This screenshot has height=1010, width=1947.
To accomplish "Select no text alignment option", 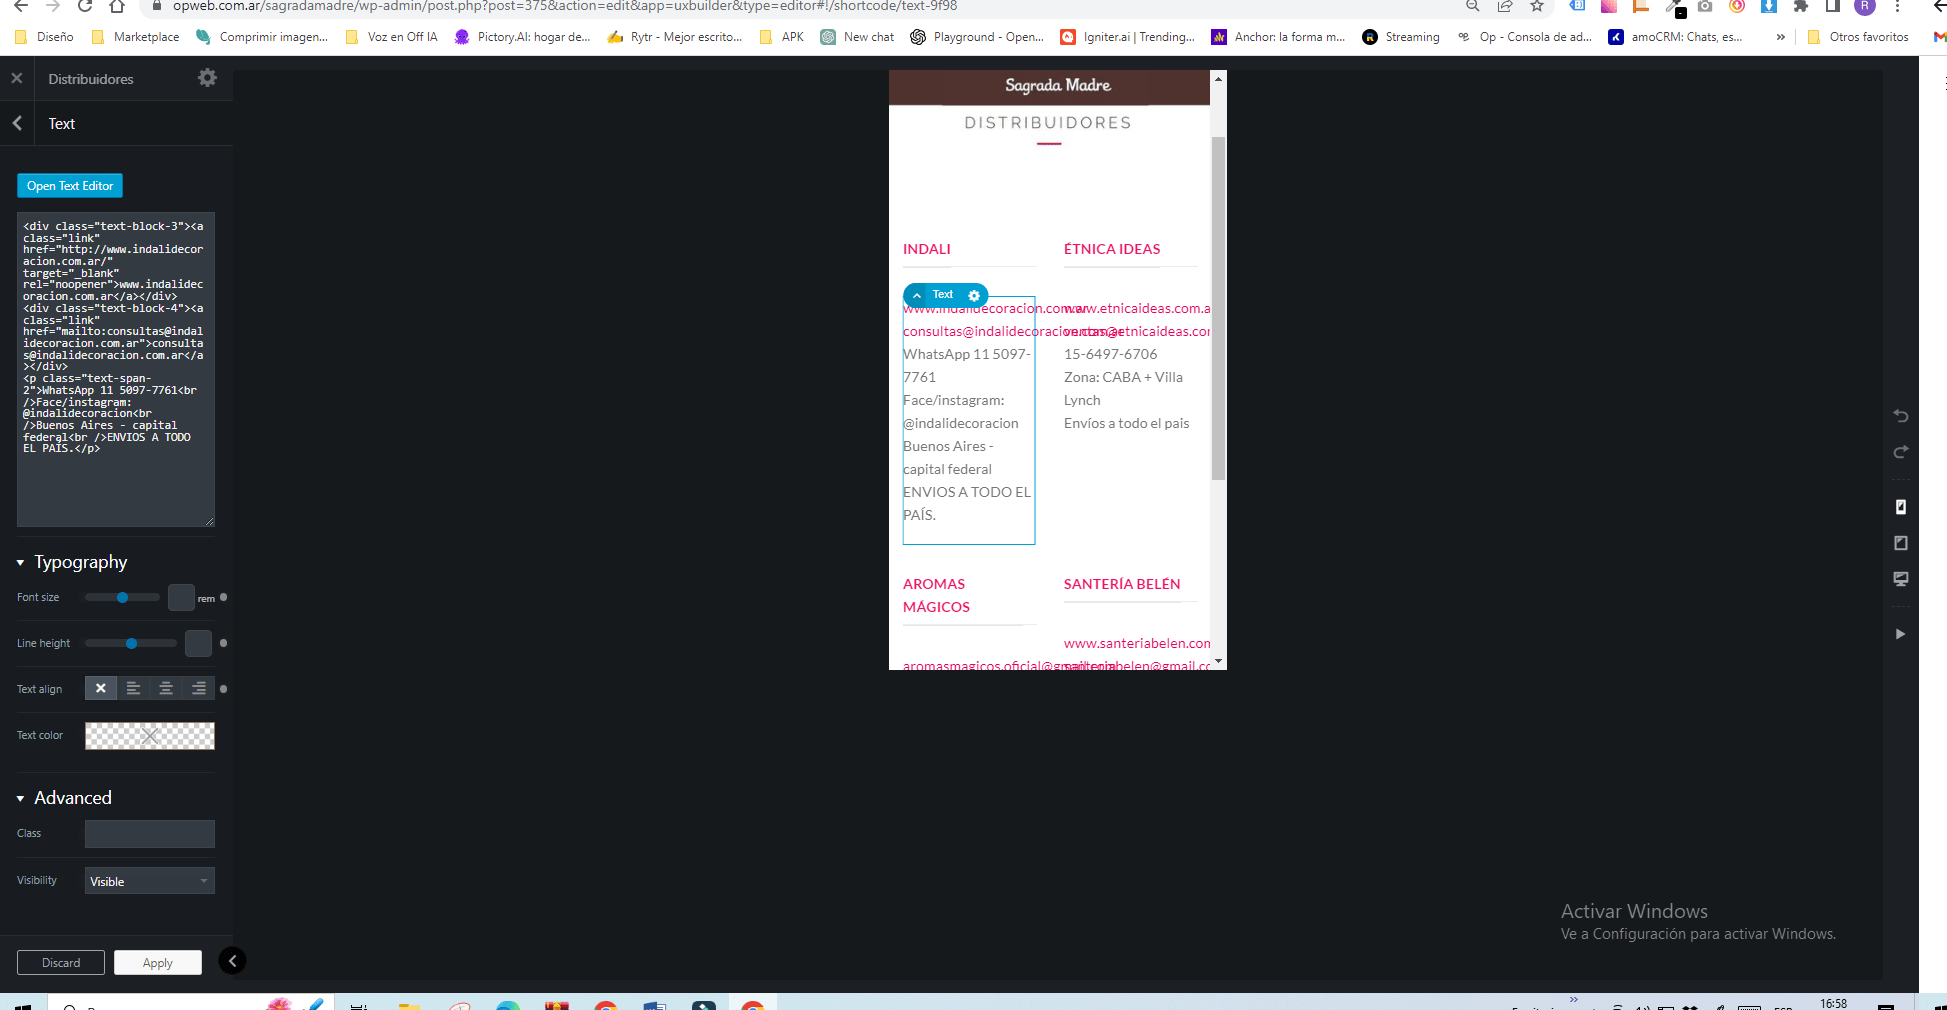I will pos(101,688).
